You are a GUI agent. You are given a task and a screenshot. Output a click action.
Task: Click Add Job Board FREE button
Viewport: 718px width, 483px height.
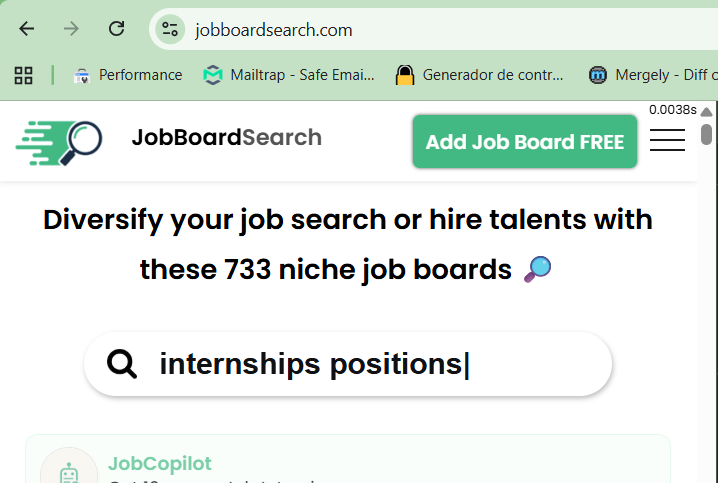point(525,141)
